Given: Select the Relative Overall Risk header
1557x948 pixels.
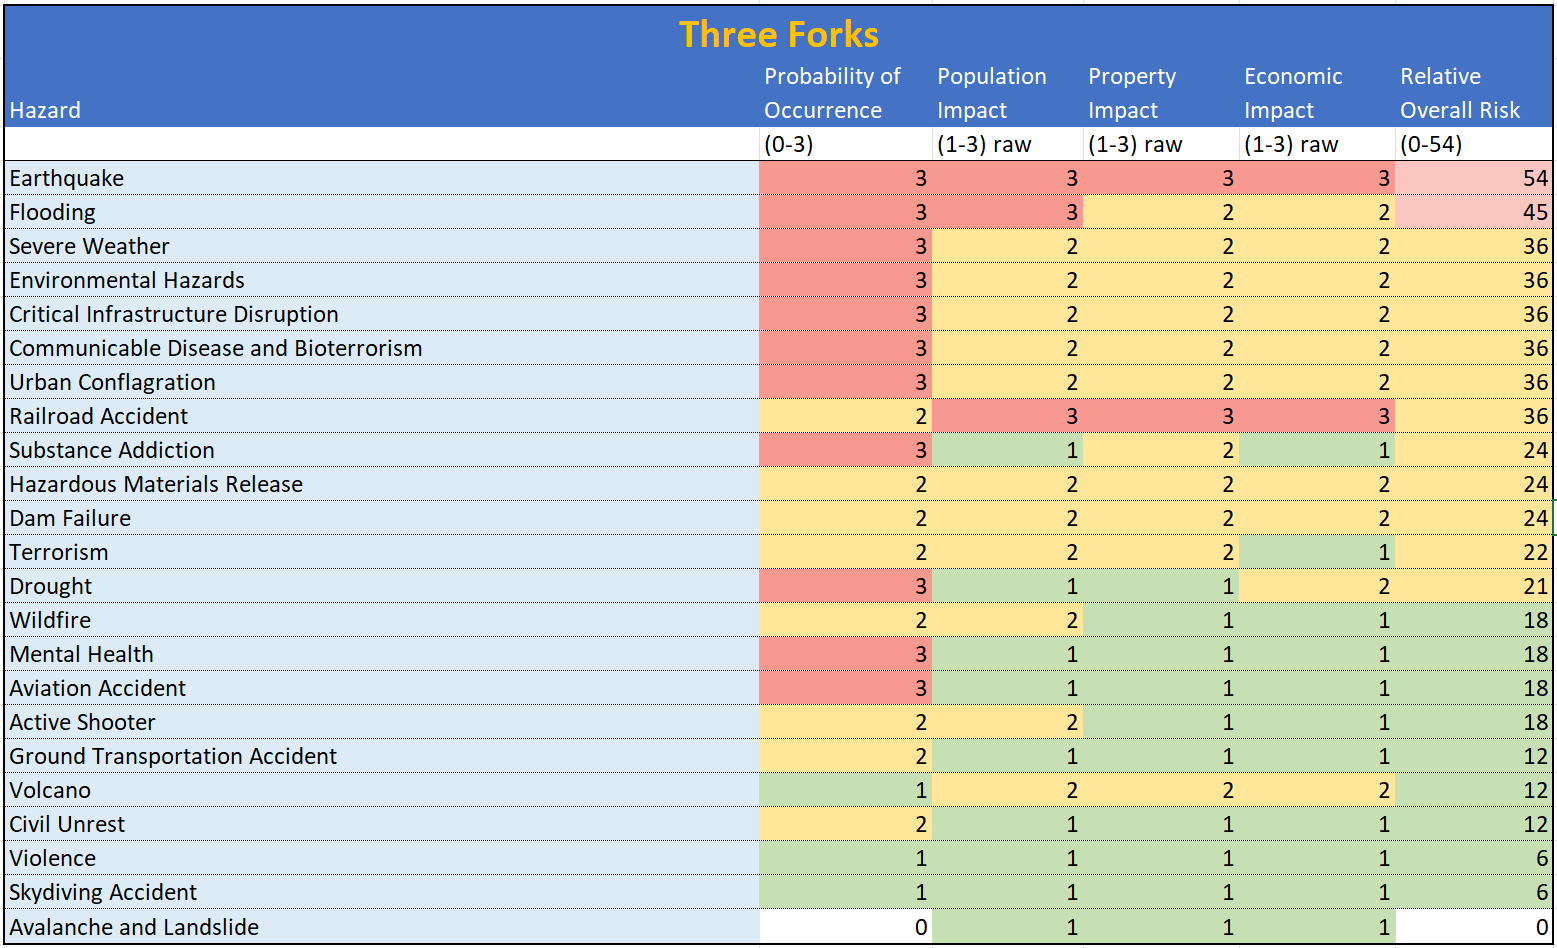Looking at the screenshot, I should [x=1460, y=93].
